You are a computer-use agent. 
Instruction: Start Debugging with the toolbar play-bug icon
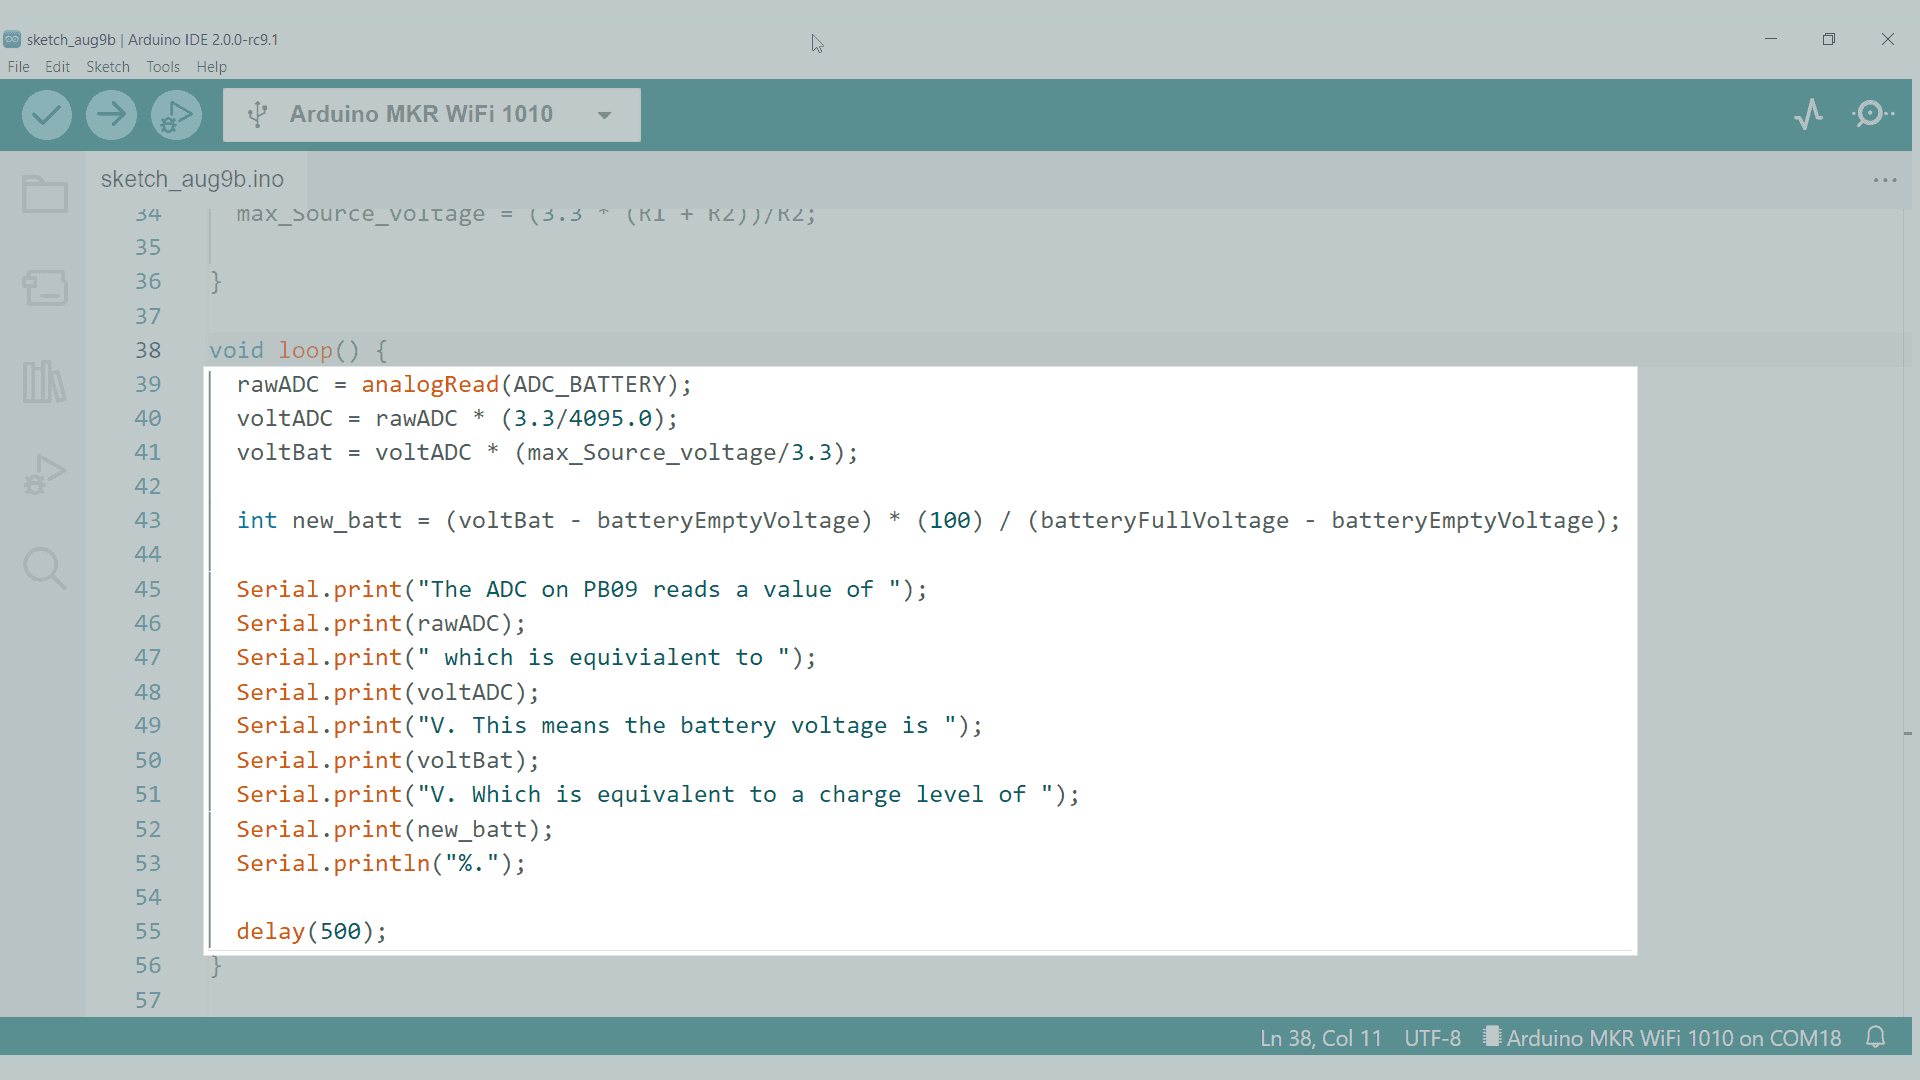(176, 115)
